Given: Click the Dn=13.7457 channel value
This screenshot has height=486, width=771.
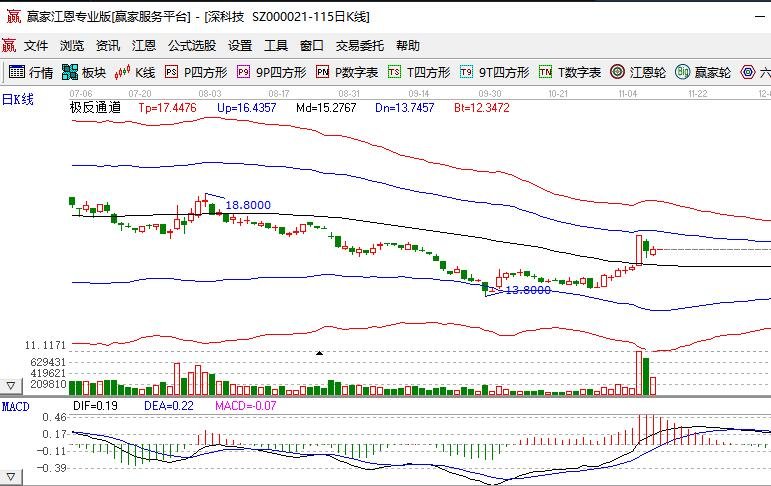Looking at the screenshot, I should (x=405, y=108).
